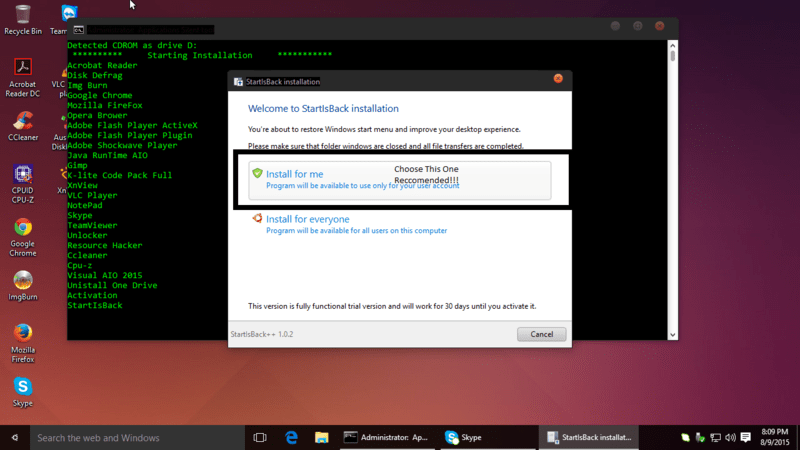Click 'Detected CDROM as drive D:' line
Viewport: 800px width, 450px height.
pyautogui.click(x=132, y=45)
